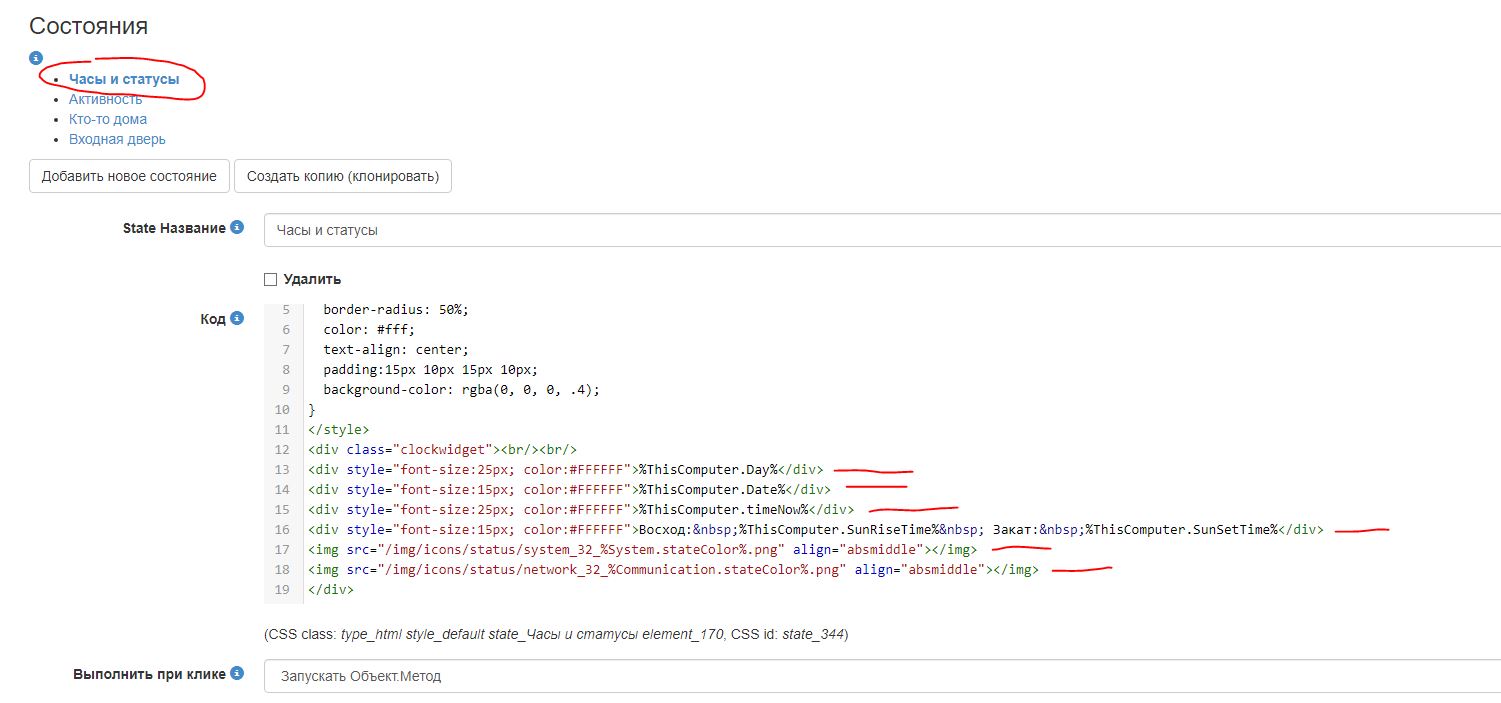Click the closing style tag line

[339, 429]
